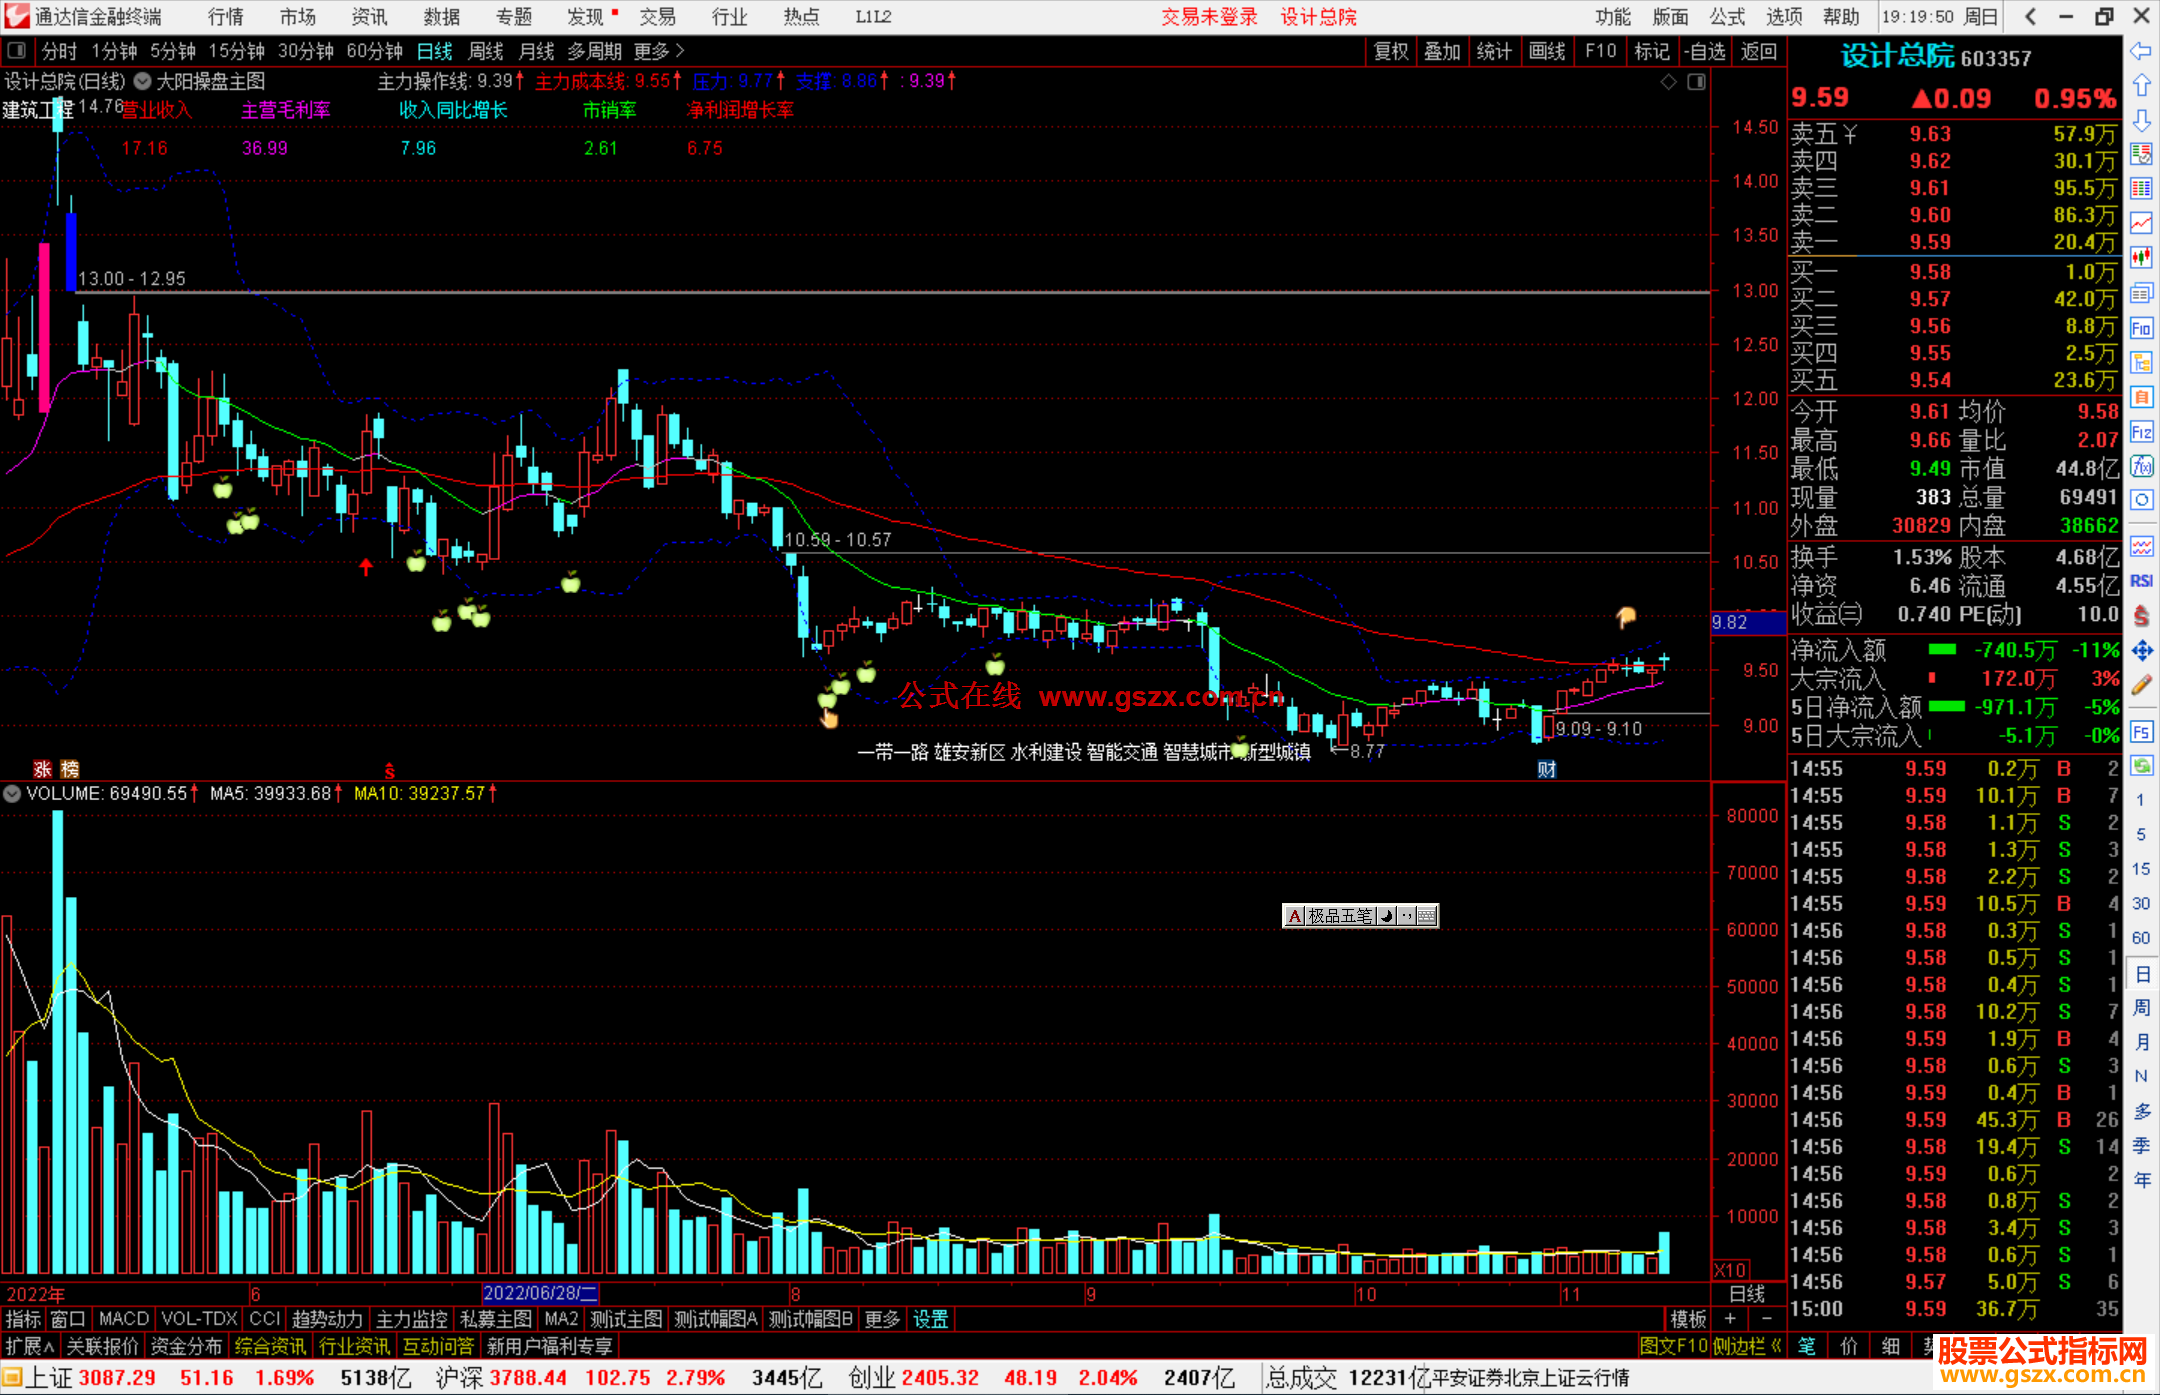This screenshot has height=1395, width=2160.
Task: Click the left arrow back icon in sidebar
Action: [2141, 51]
